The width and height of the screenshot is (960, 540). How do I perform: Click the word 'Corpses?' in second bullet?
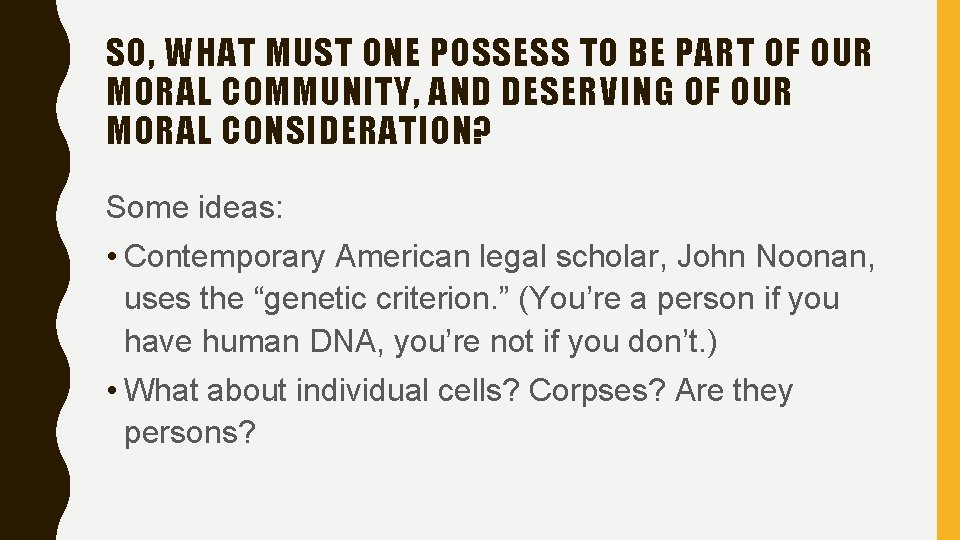pos(597,391)
